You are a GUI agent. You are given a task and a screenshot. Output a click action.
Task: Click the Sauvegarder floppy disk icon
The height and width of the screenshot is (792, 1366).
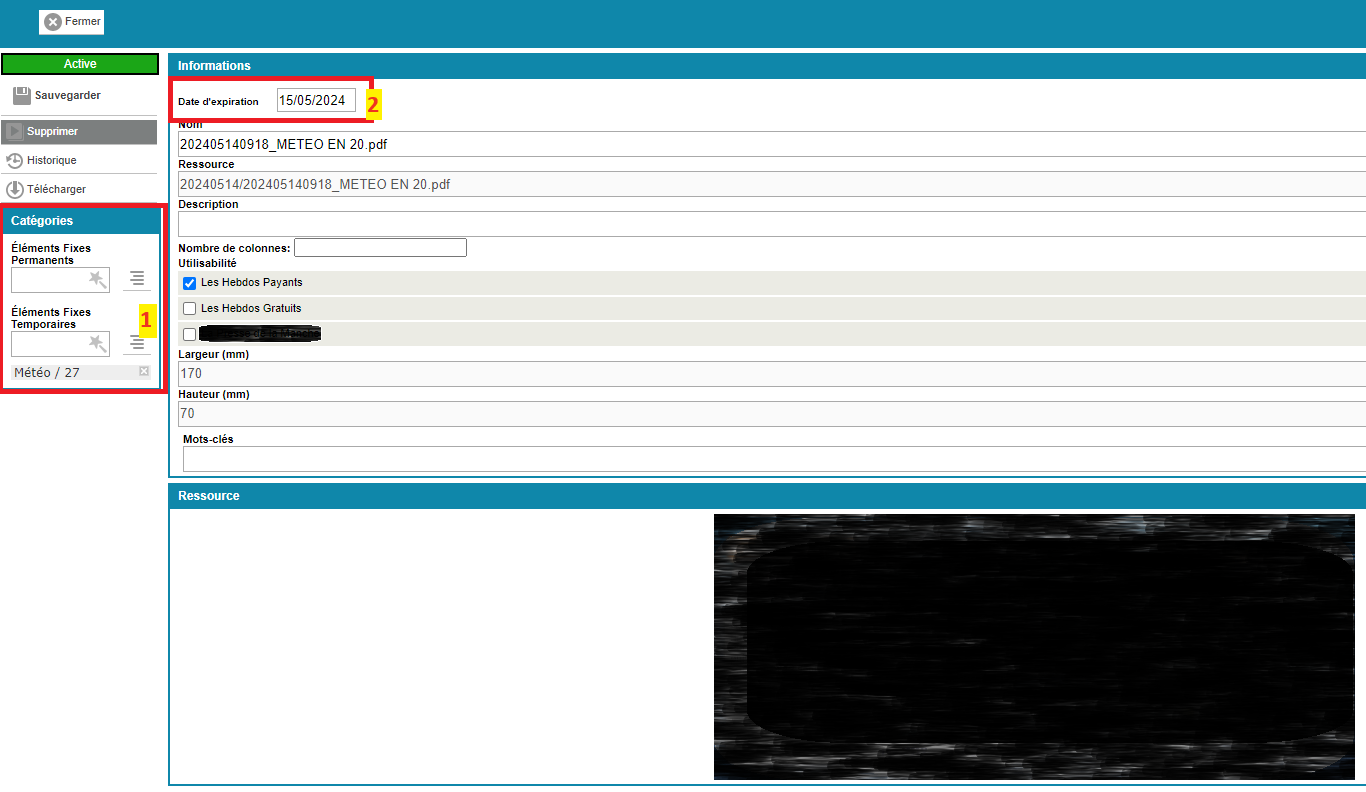[22, 96]
